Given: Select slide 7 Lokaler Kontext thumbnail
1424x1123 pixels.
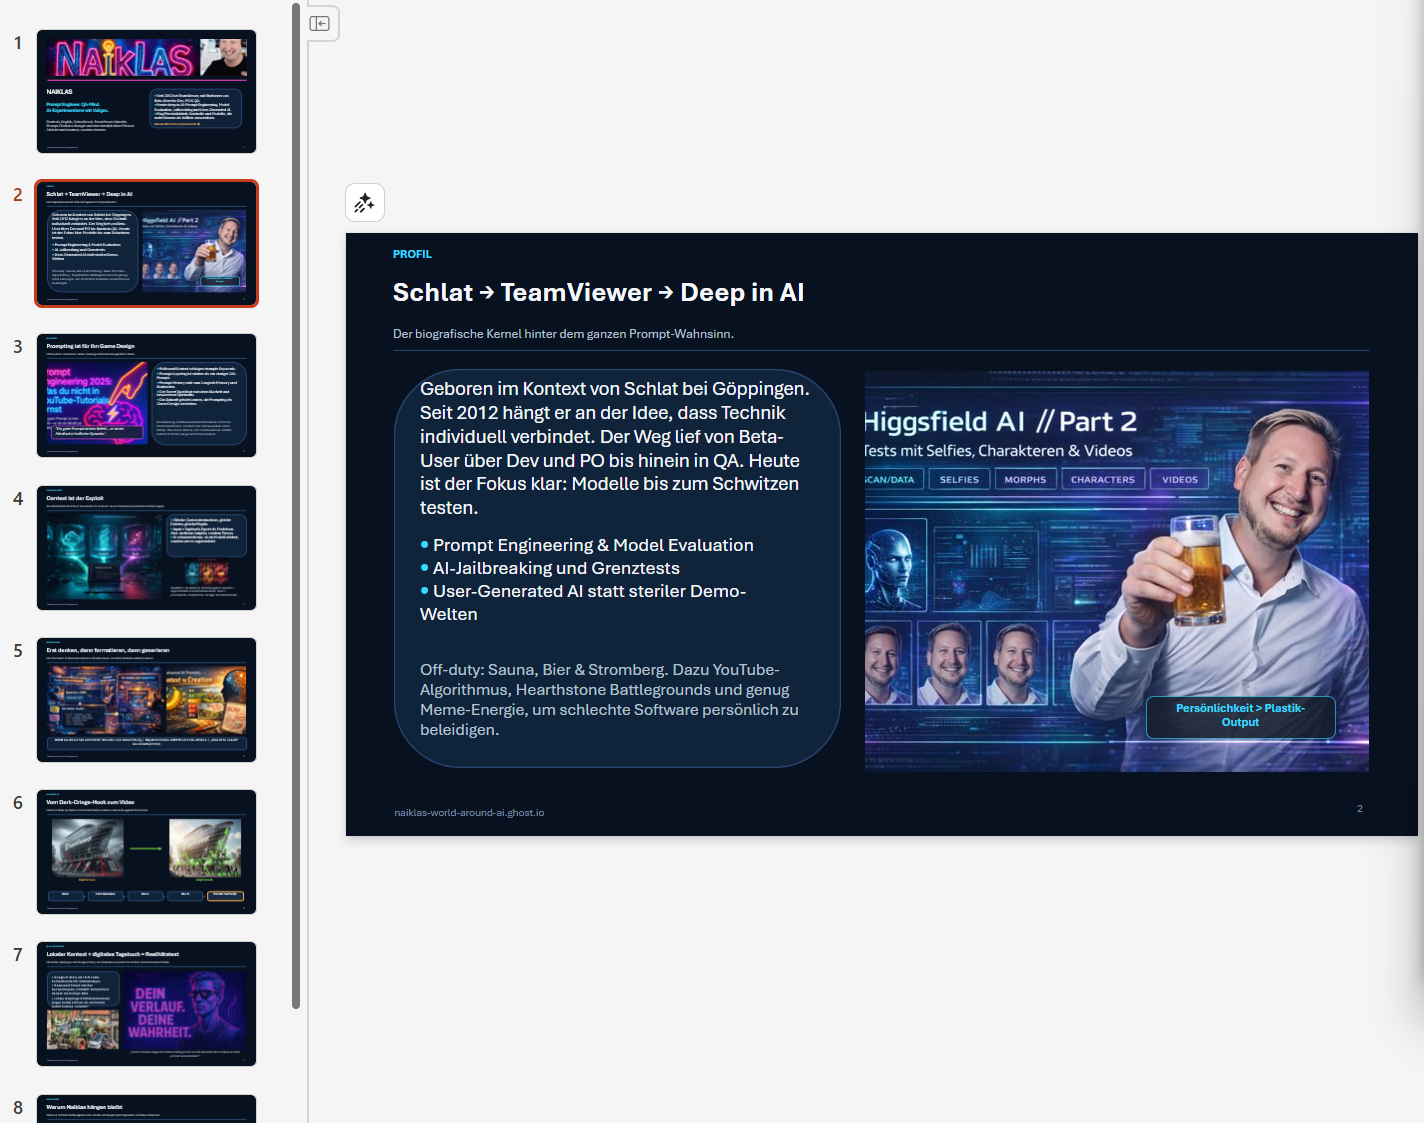Looking at the screenshot, I should click(146, 1004).
